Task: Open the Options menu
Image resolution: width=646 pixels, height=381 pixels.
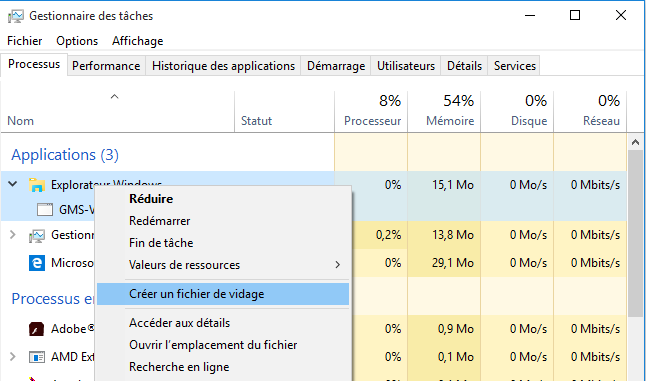Action: [77, 41]
